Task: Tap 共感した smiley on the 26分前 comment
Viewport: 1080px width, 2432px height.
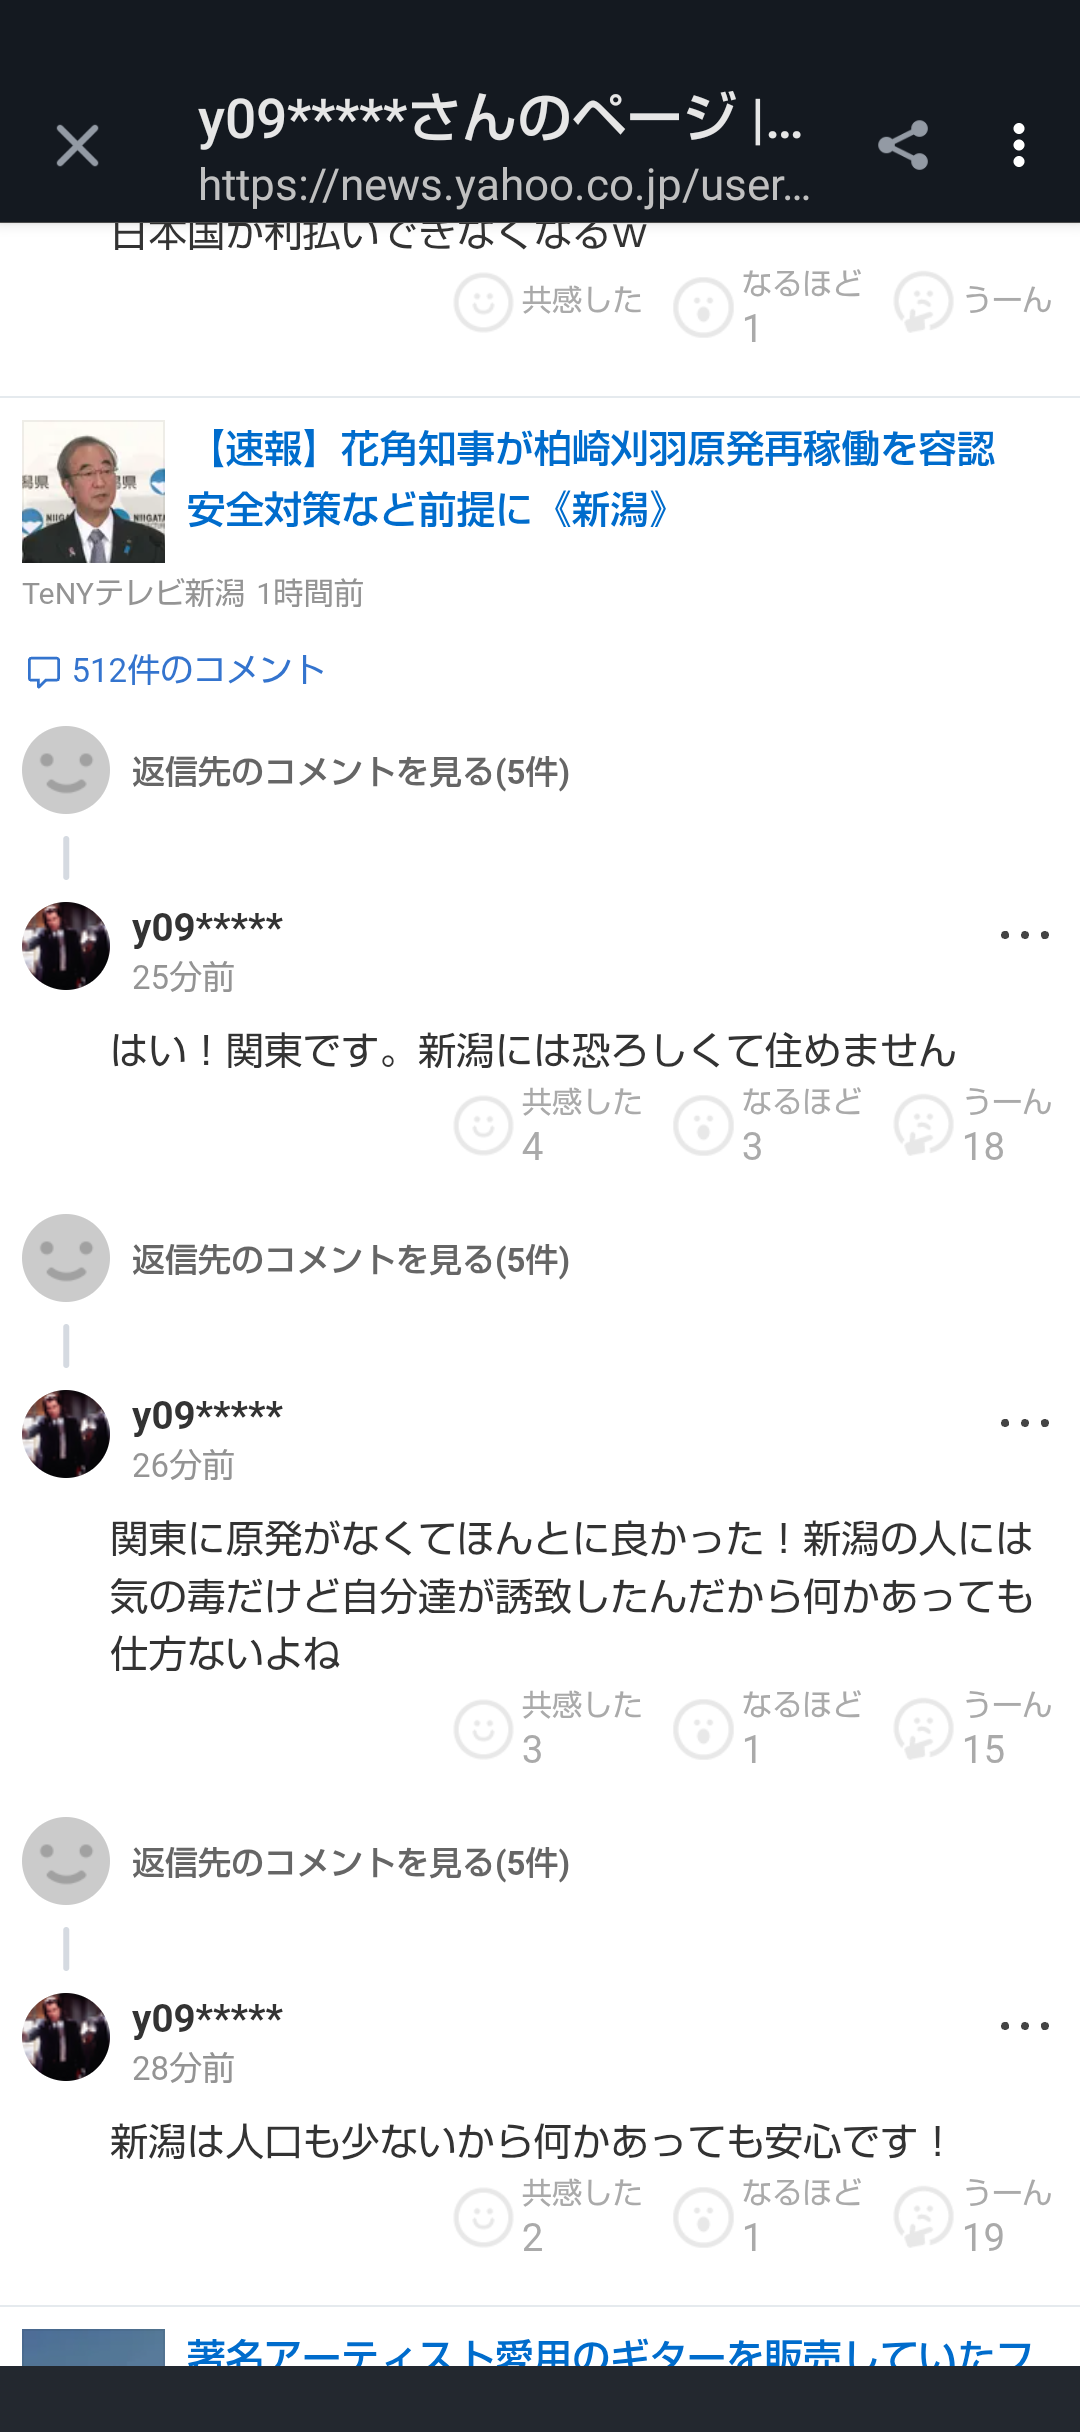Action: [485, 1729]
